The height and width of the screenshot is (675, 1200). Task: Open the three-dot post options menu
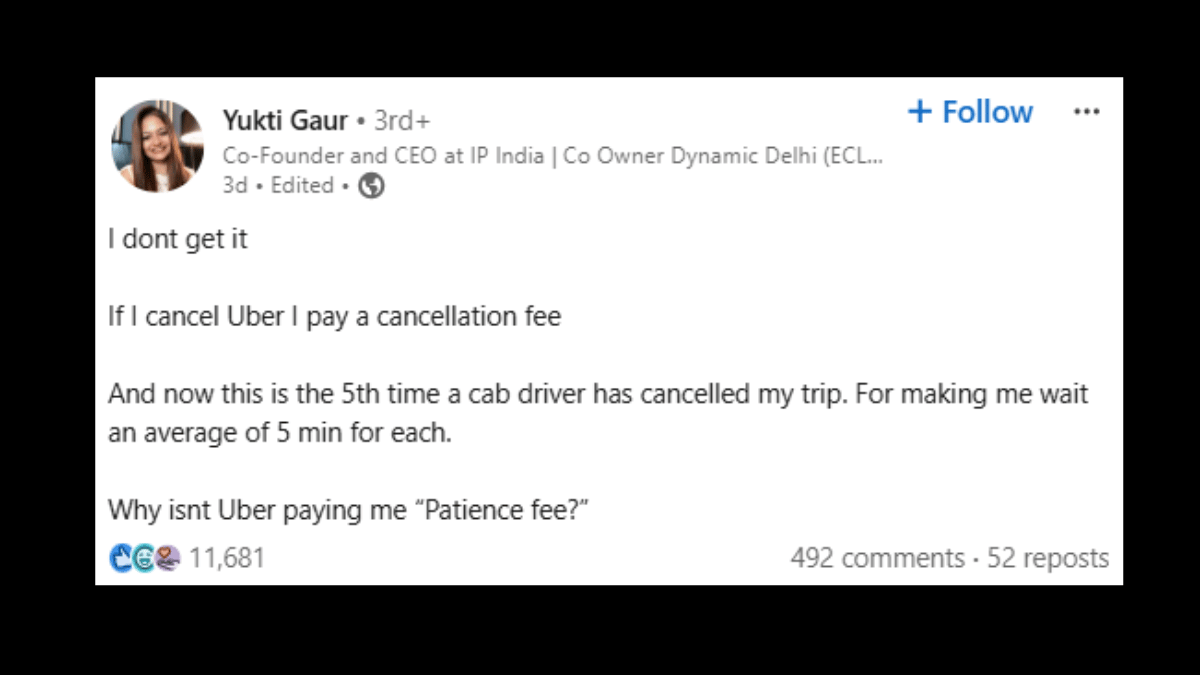pyautogui.click(x=1086, y=112)
